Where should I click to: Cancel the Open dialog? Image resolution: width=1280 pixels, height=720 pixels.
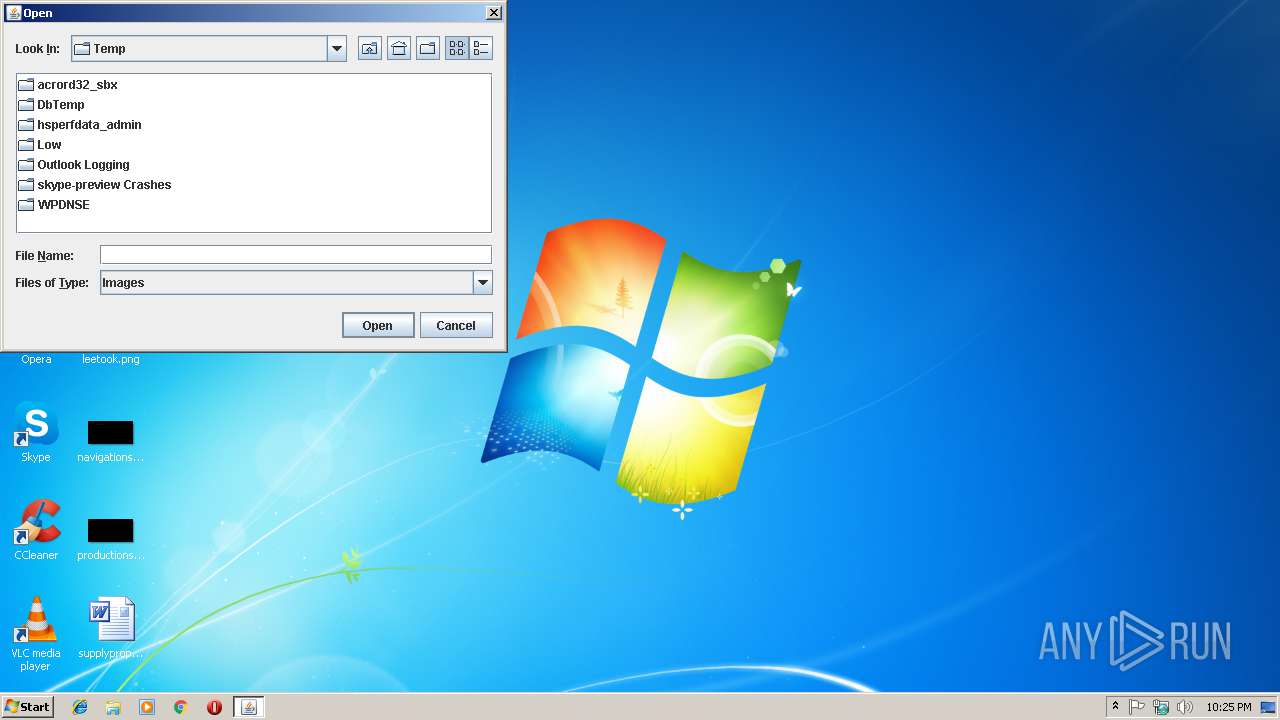coord(456,325)
